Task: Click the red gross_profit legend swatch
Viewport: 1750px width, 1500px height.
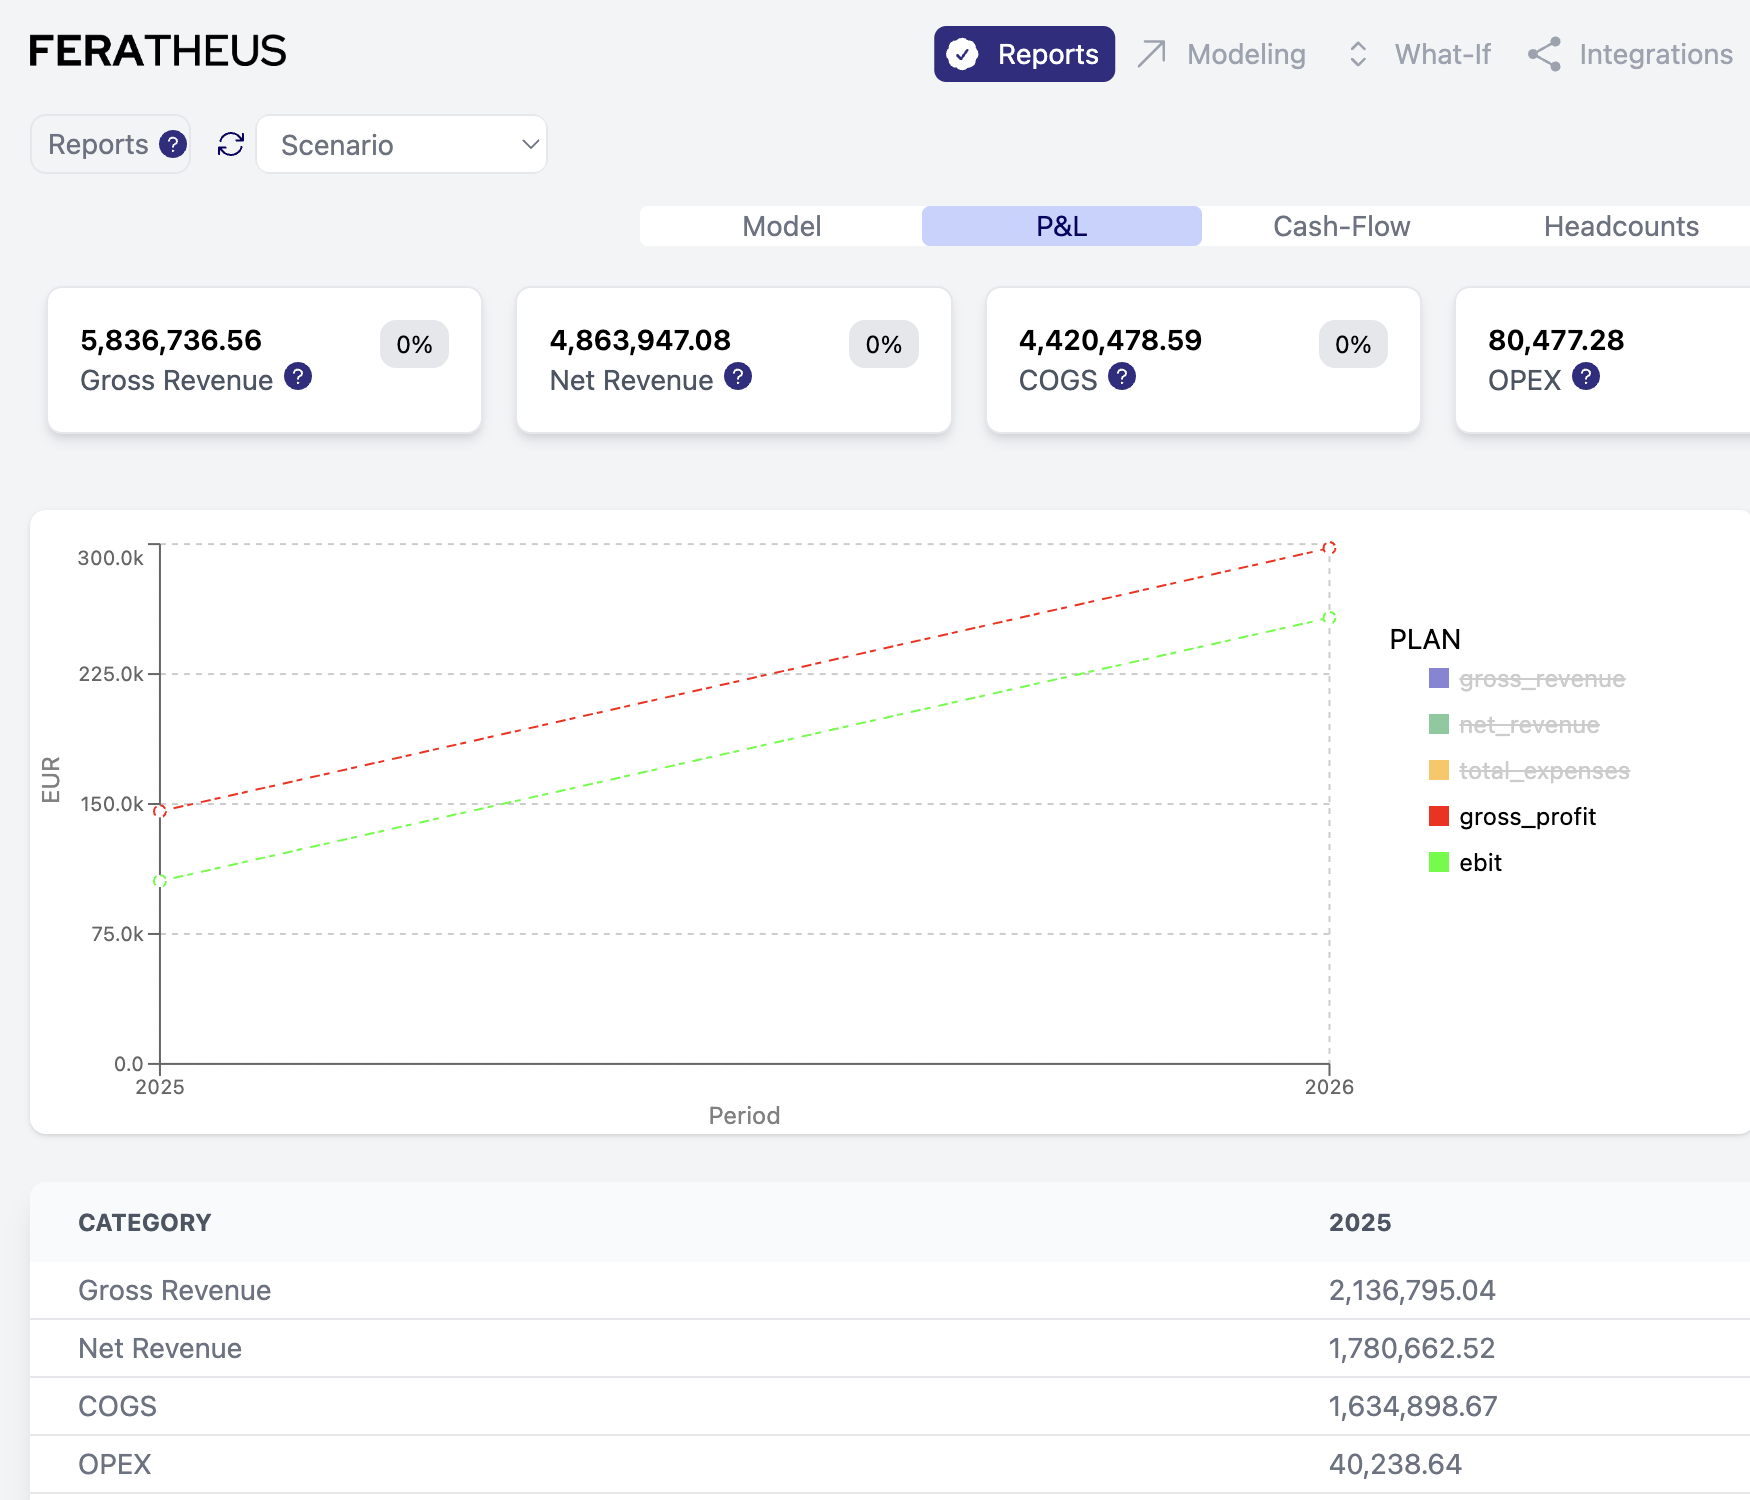Action: click(x=1439, y=816)
